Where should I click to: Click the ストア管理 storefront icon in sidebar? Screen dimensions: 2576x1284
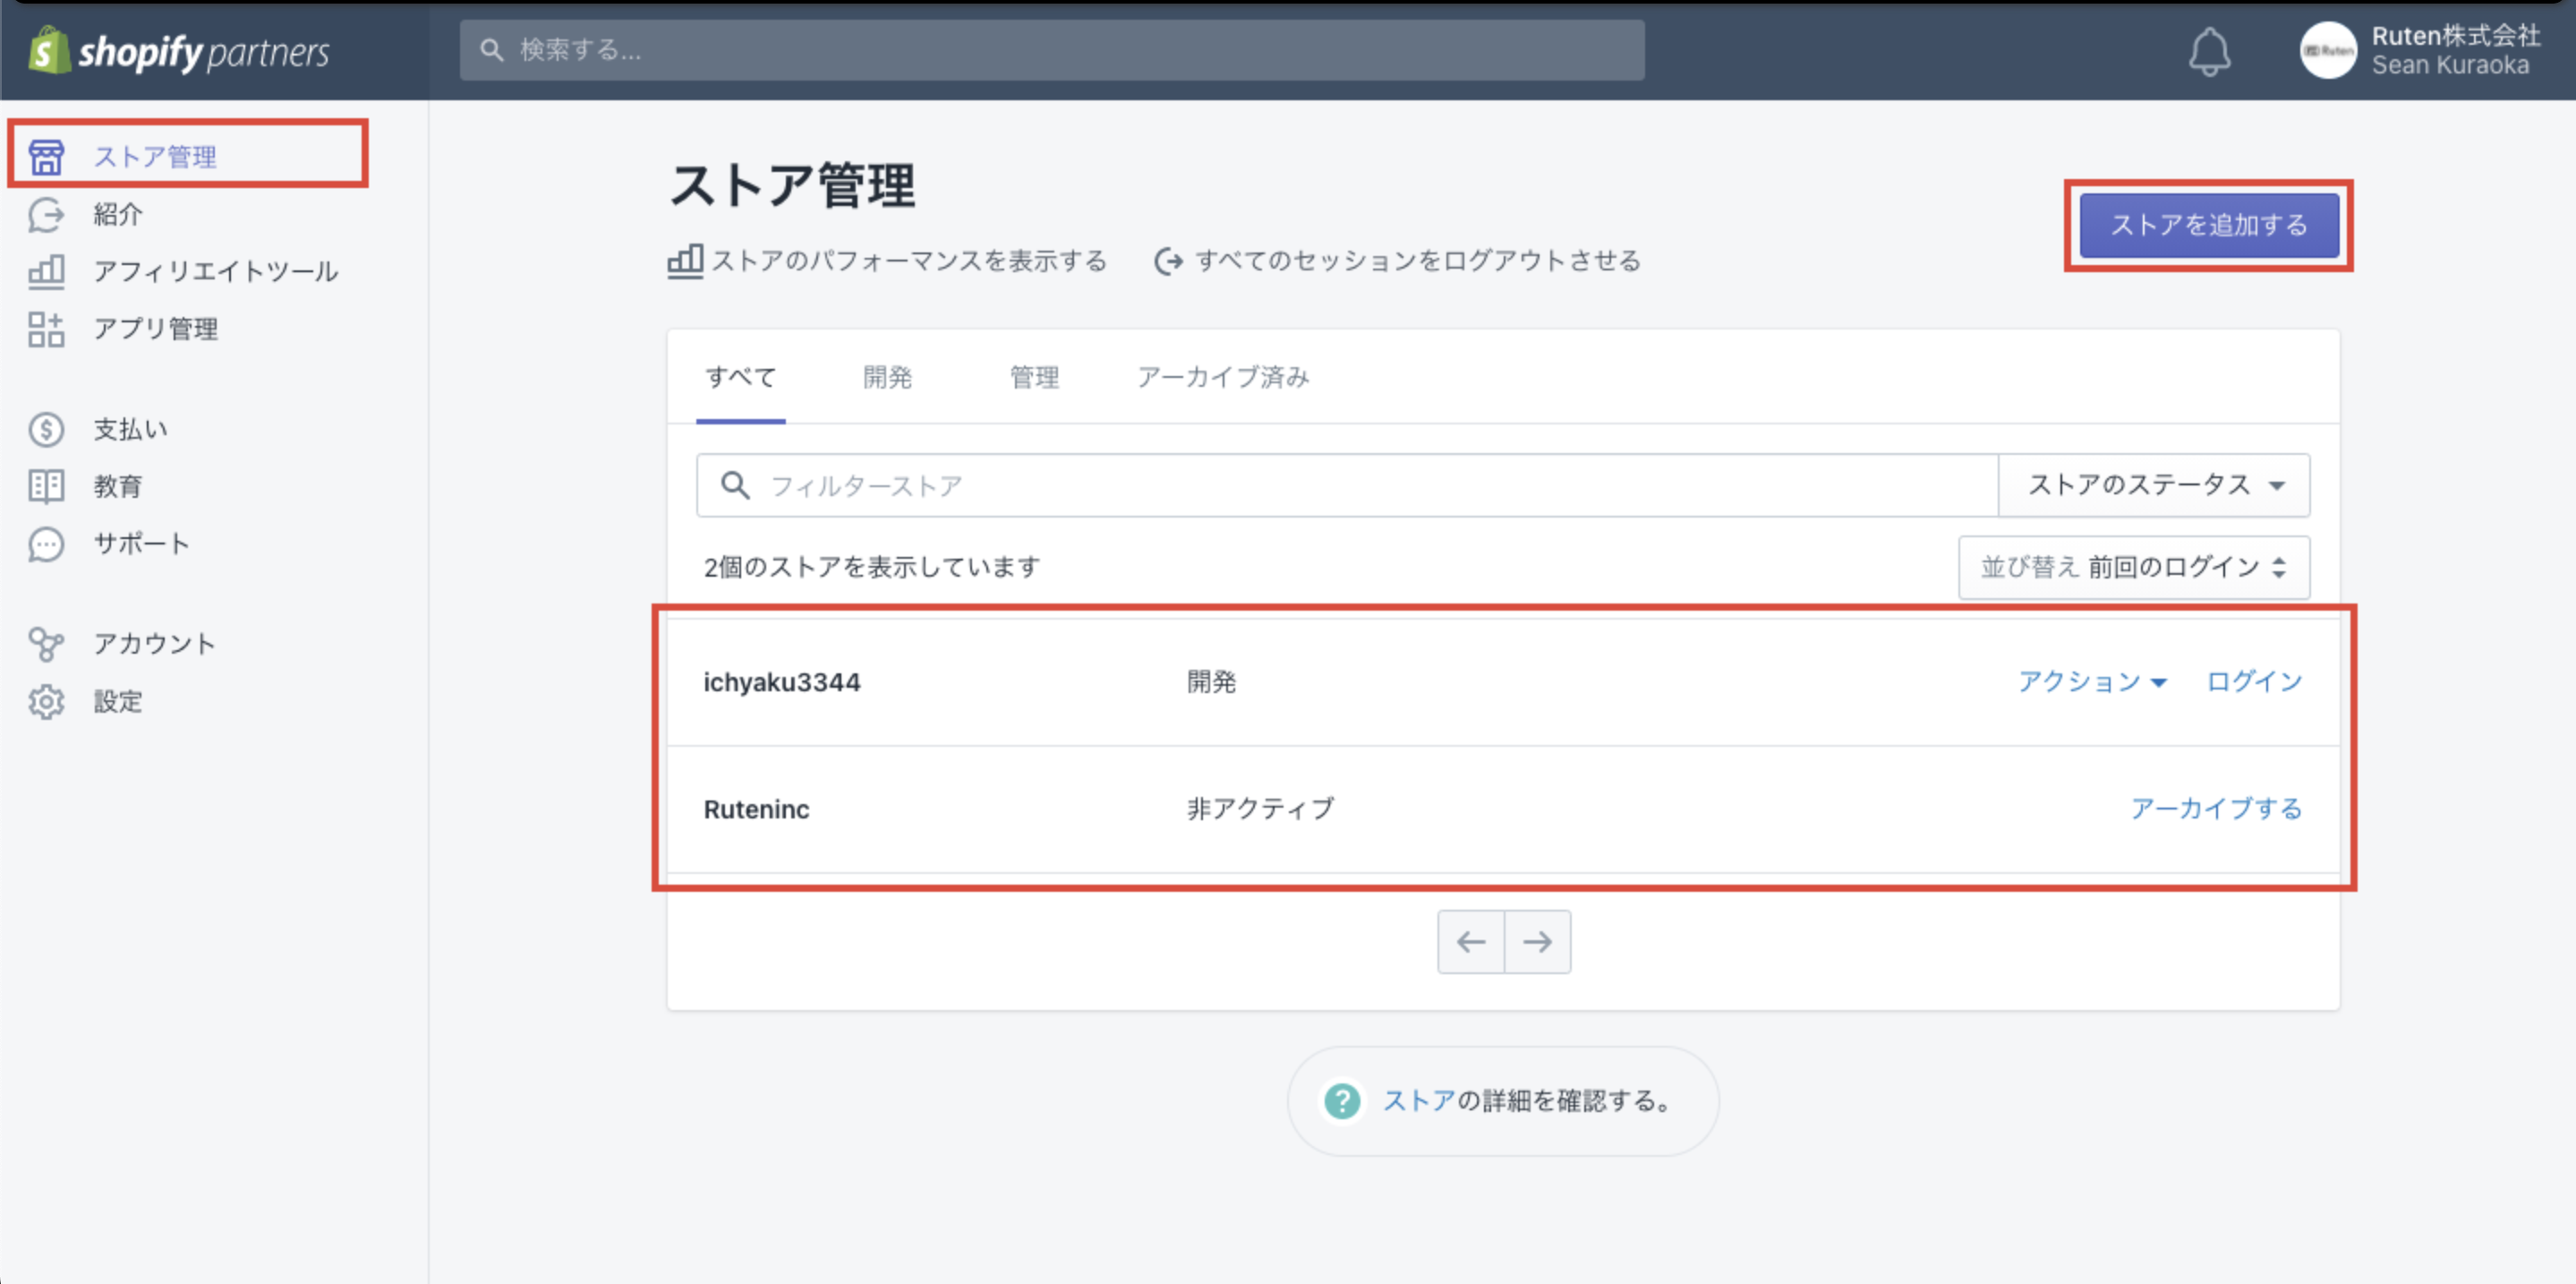(x=46, y=157)
